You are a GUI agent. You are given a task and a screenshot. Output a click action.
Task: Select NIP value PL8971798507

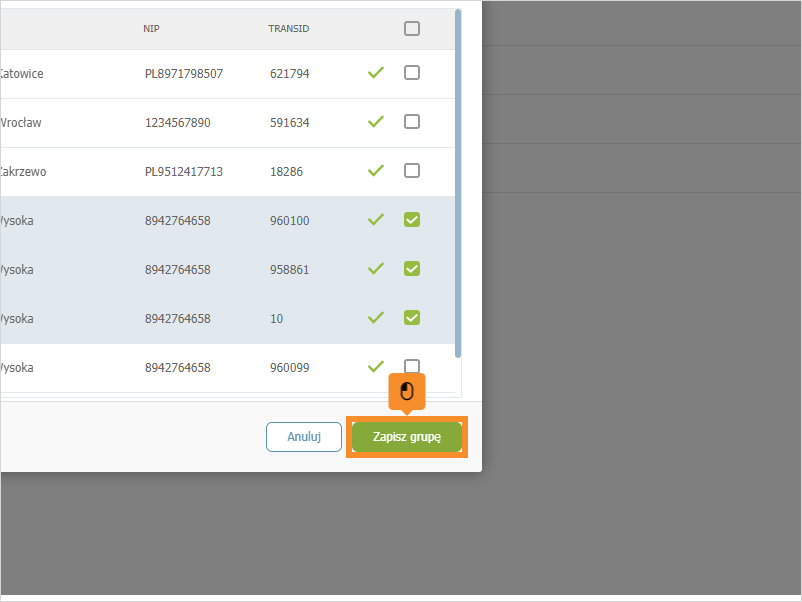pyautogui.click(x=184, y=74)
